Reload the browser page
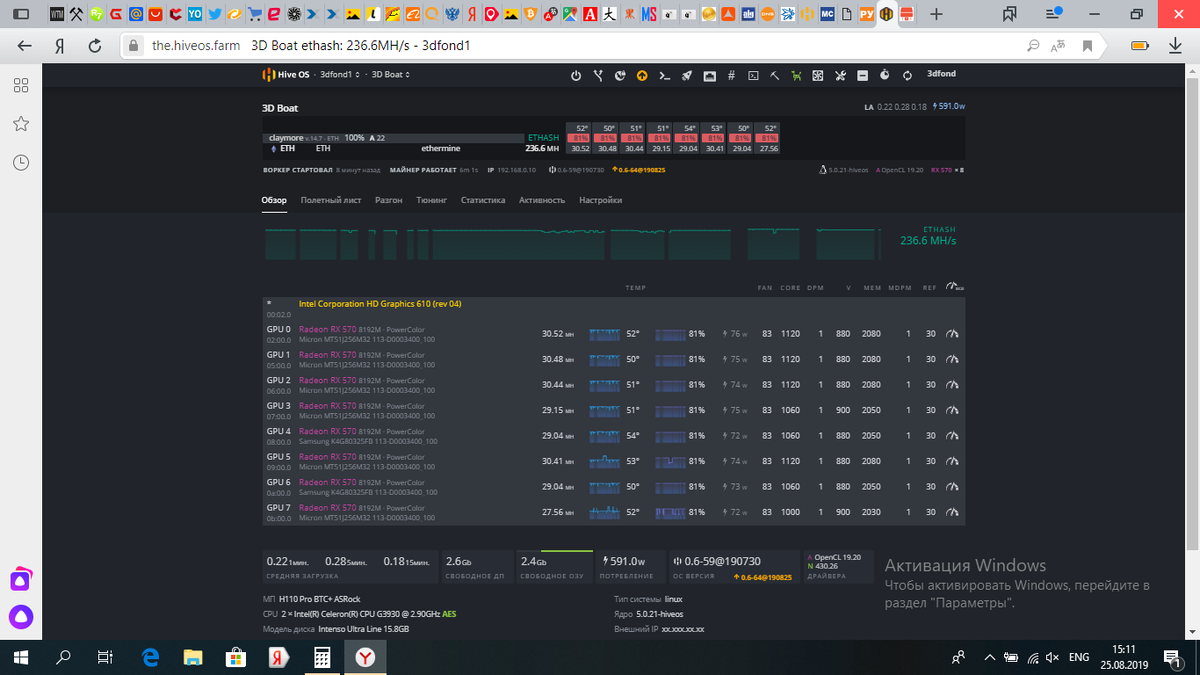Image resolution: width=1200 pixels, height=675 pixels. (x=94, y=45)
